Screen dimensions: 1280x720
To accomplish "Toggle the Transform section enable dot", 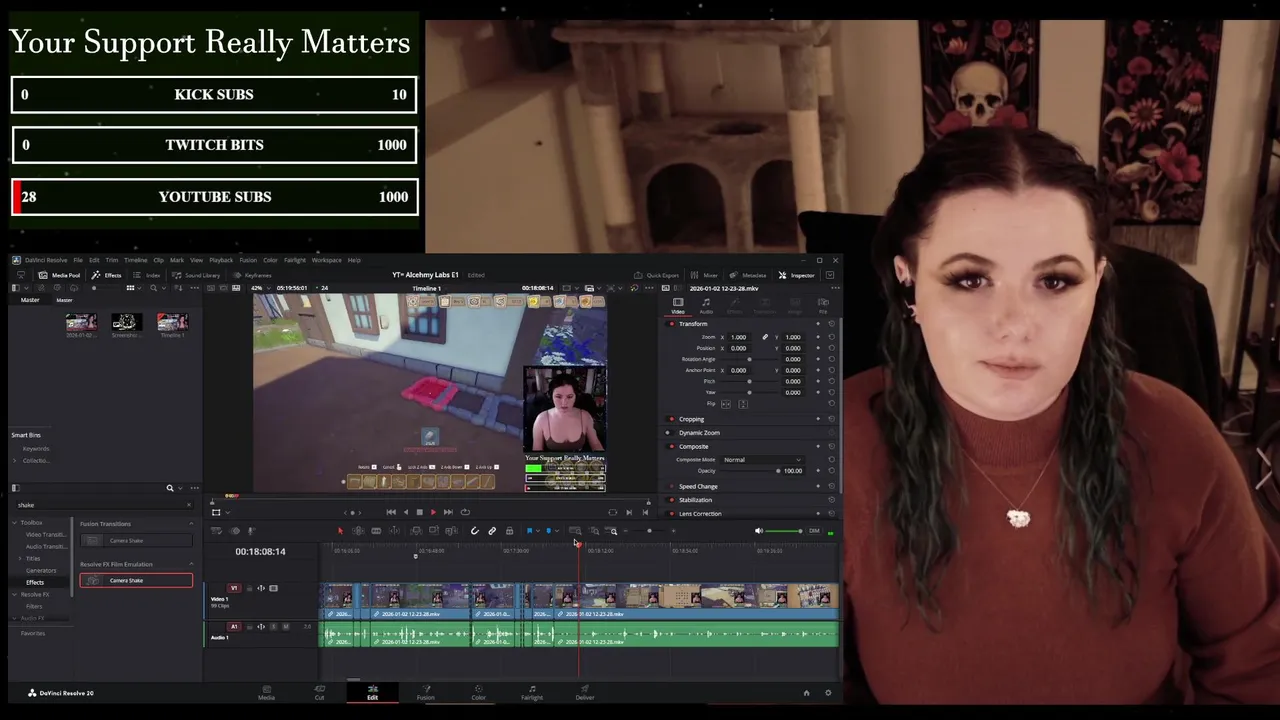I will [671, 324].
